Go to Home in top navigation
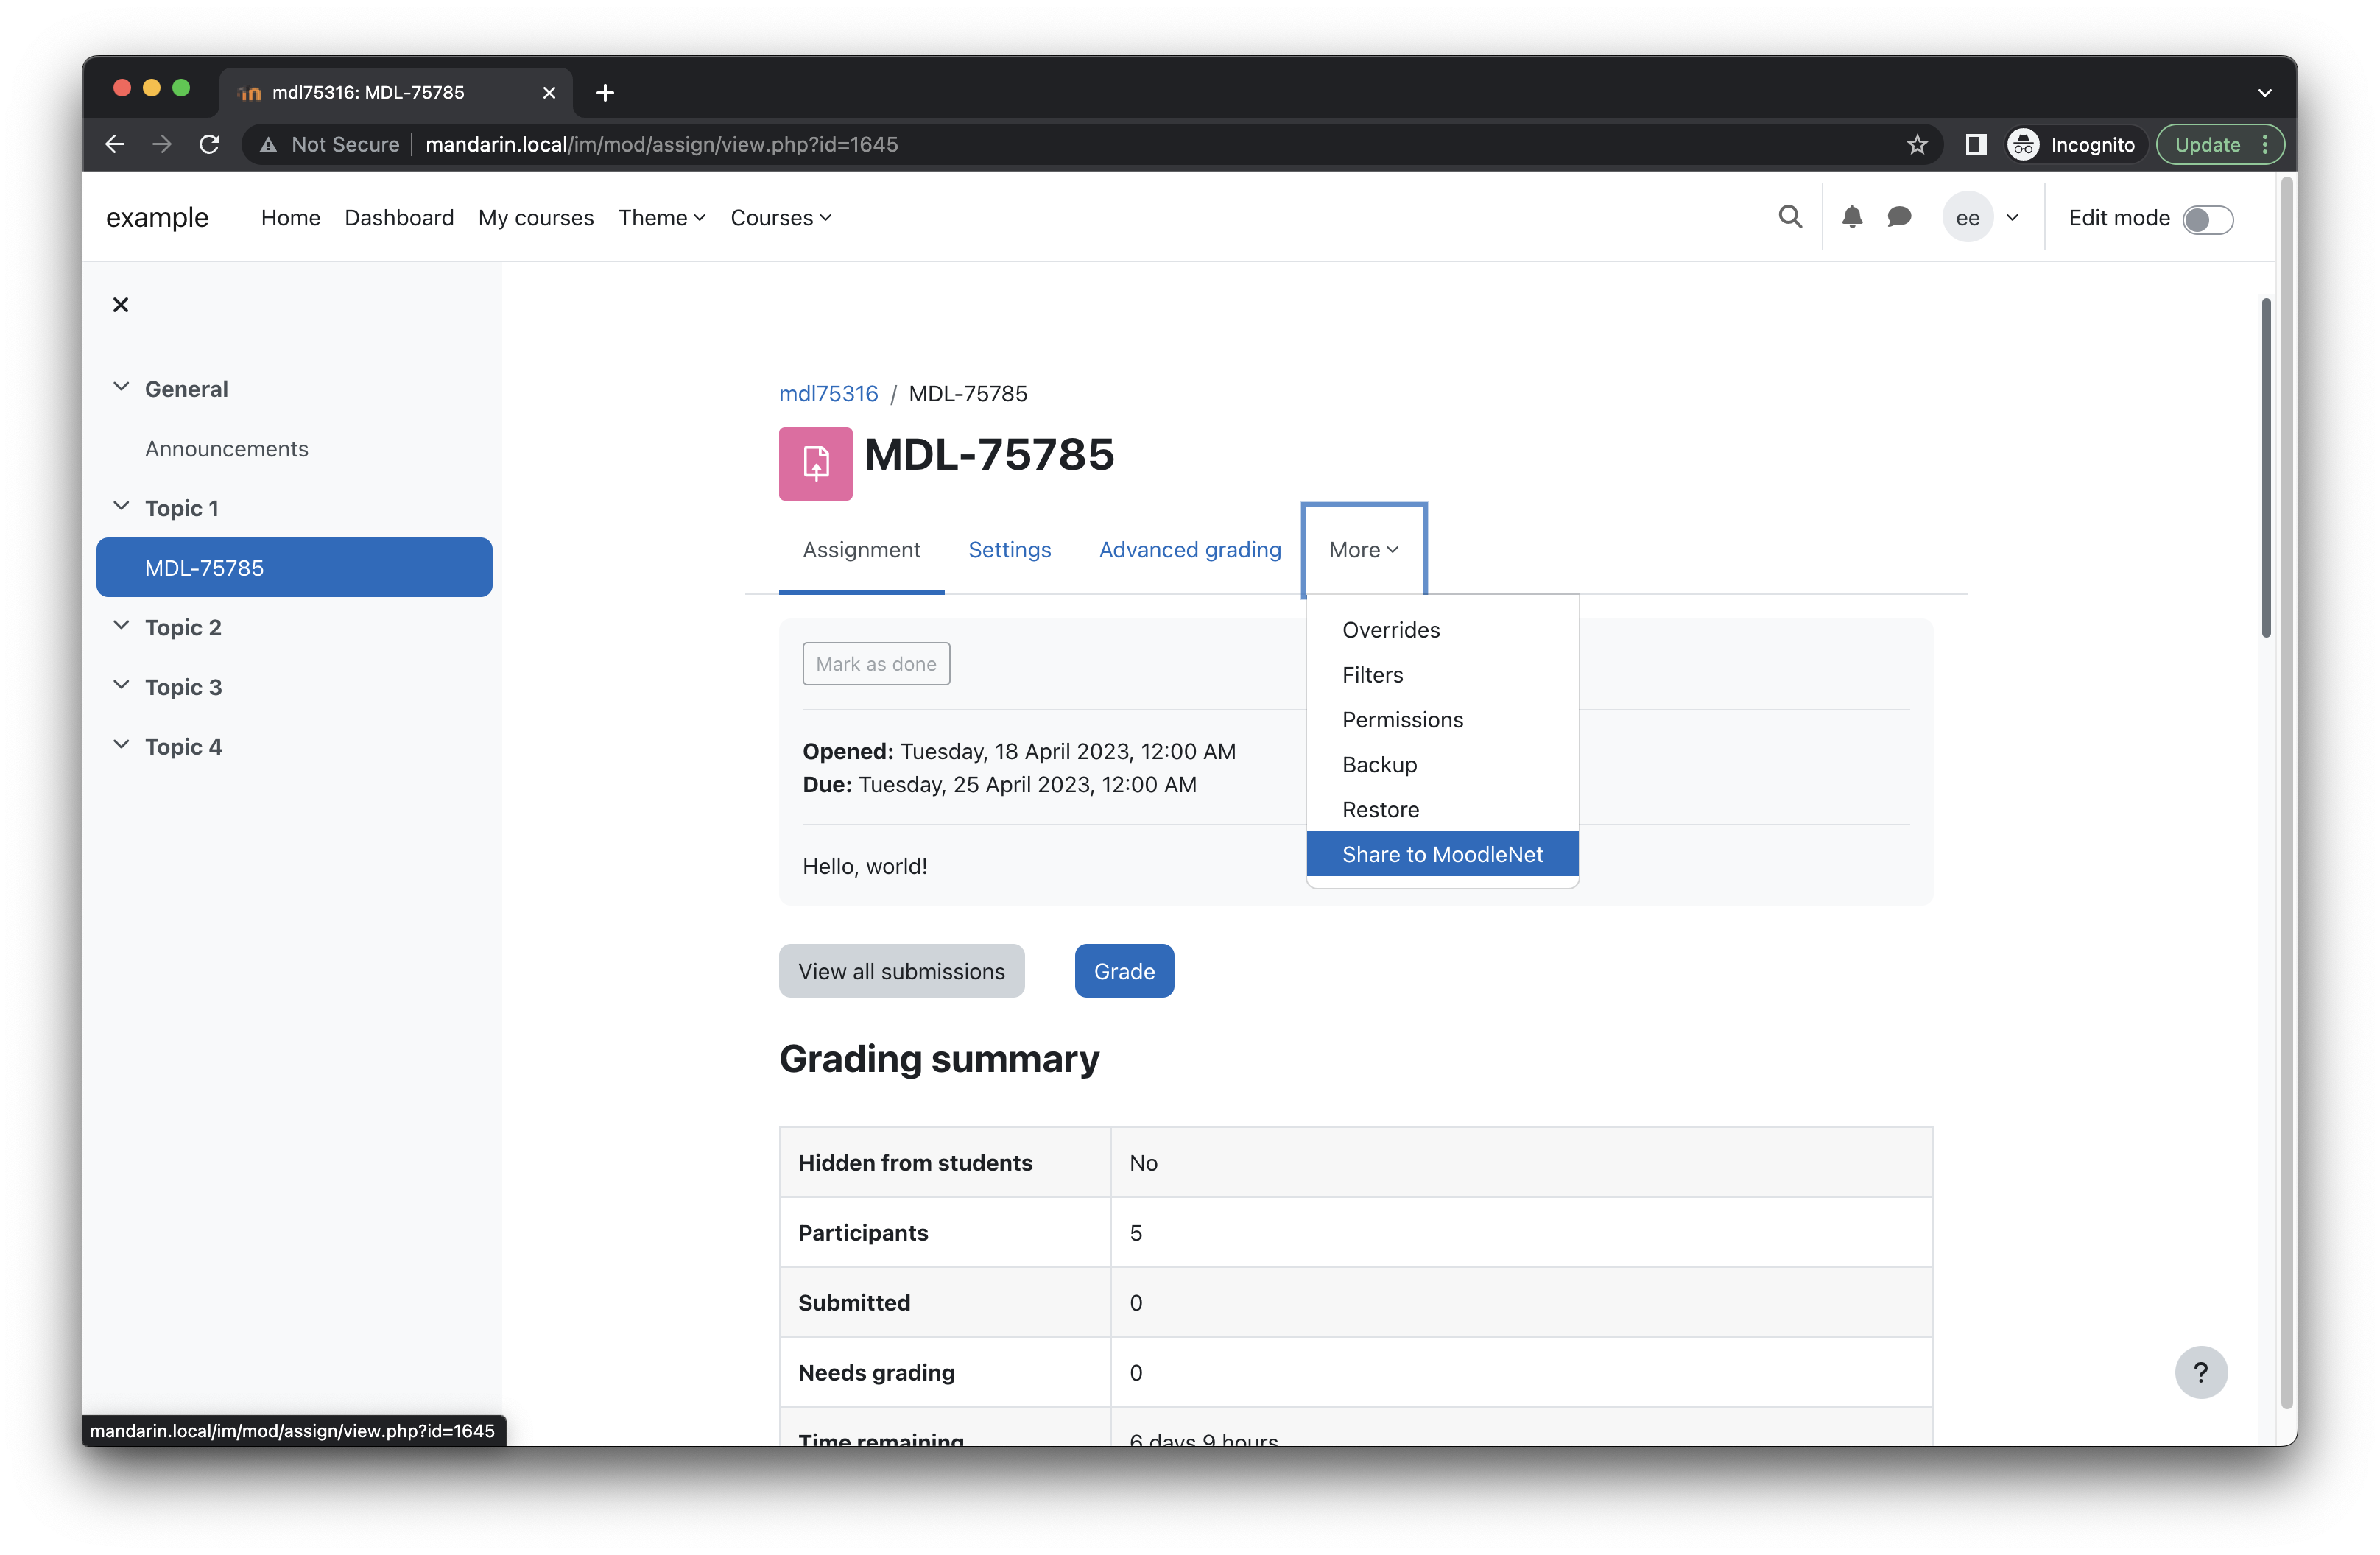The height and width of the screenshot is (1555, 2380). 290,218
